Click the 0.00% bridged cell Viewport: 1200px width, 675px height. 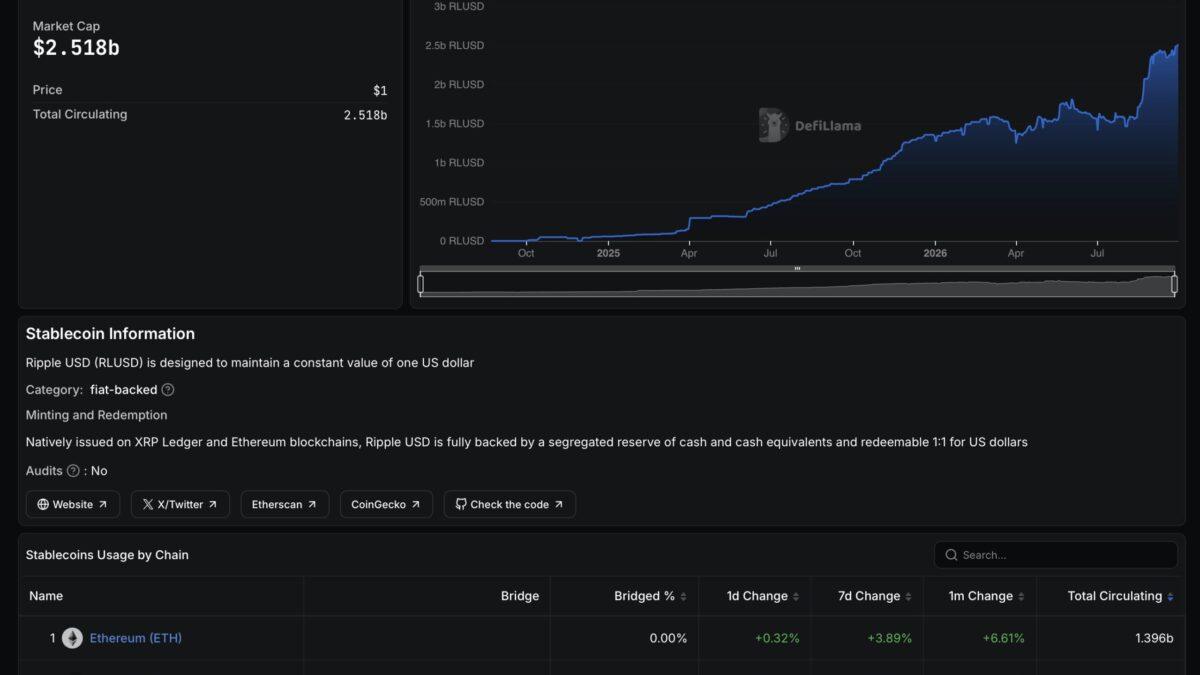point(667,638)
